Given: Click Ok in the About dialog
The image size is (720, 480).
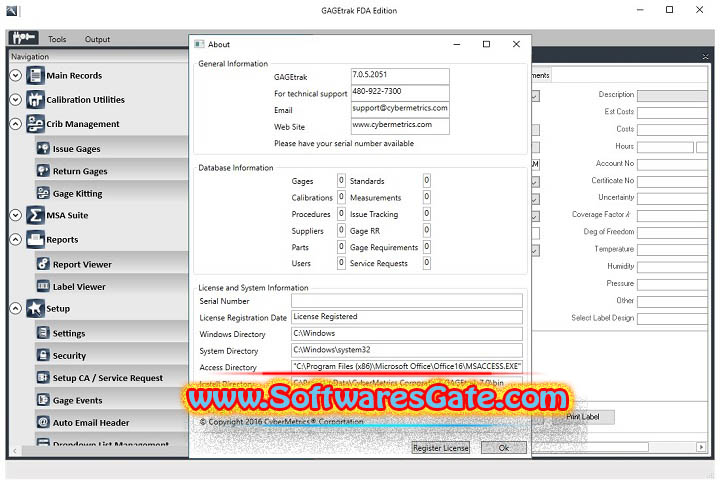Looking at the screenshot, I should click(504, 448).
